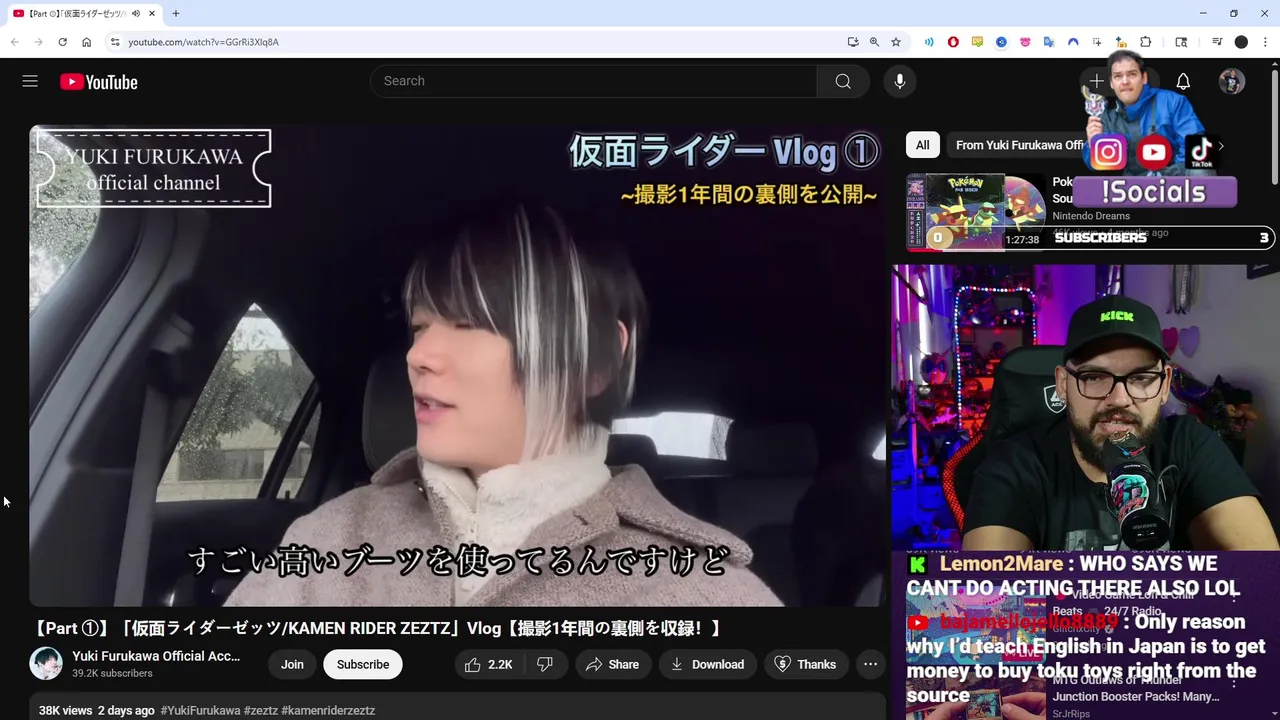The height and width of the screenshot is (720, 1280).
Task: Open the pink pig extension icon
Action: coord(1025,42)
